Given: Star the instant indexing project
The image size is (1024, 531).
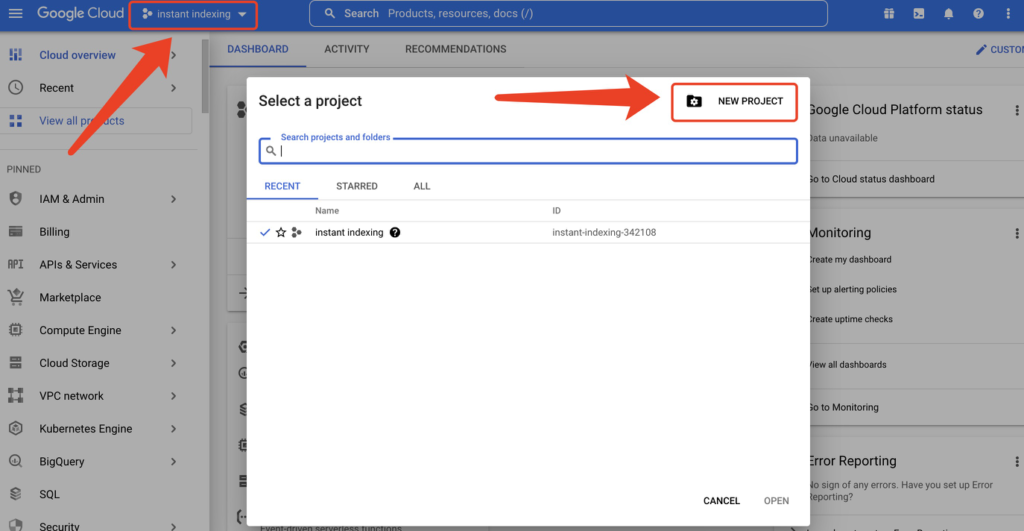Looking at the screenshot, I should [281, 233].
